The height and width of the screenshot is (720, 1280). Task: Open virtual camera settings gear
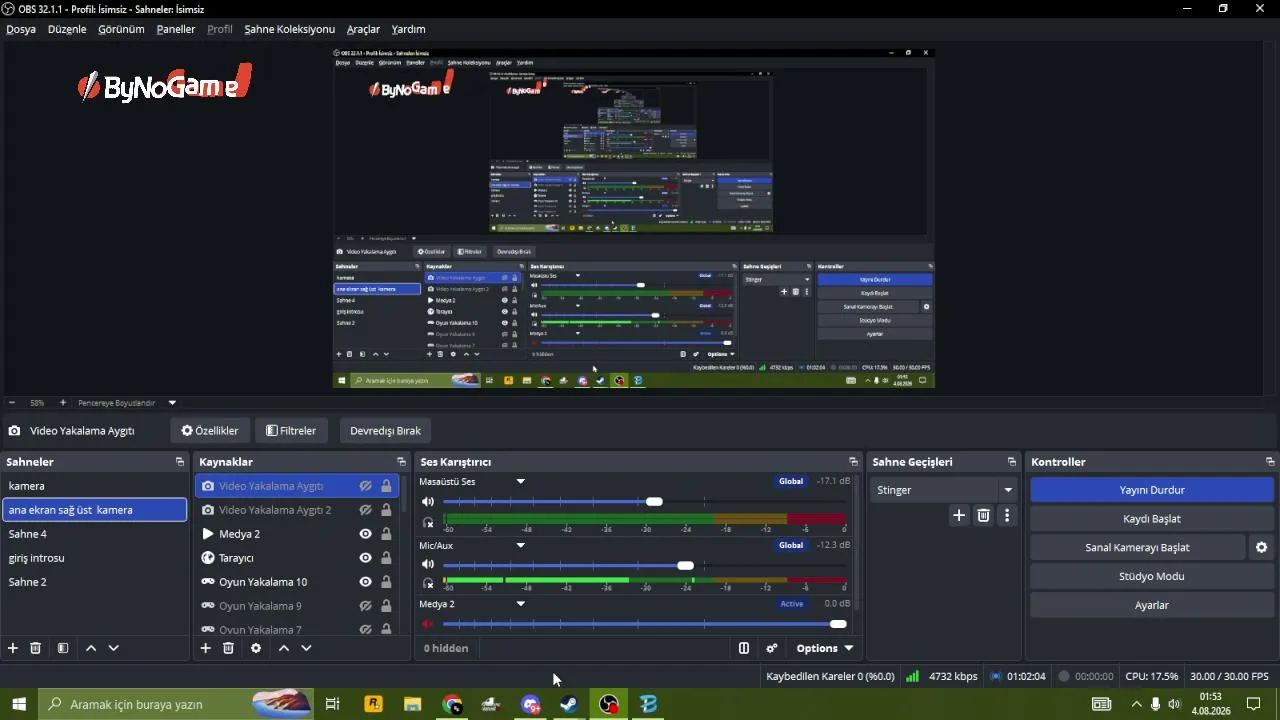coord(1262,547)
